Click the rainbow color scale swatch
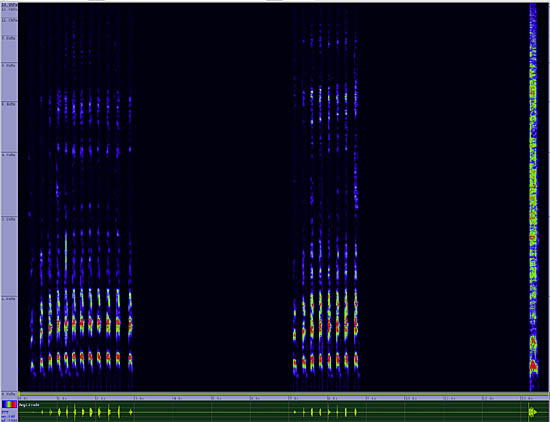The width and height of the screenshot is (550, 422). 9,404
